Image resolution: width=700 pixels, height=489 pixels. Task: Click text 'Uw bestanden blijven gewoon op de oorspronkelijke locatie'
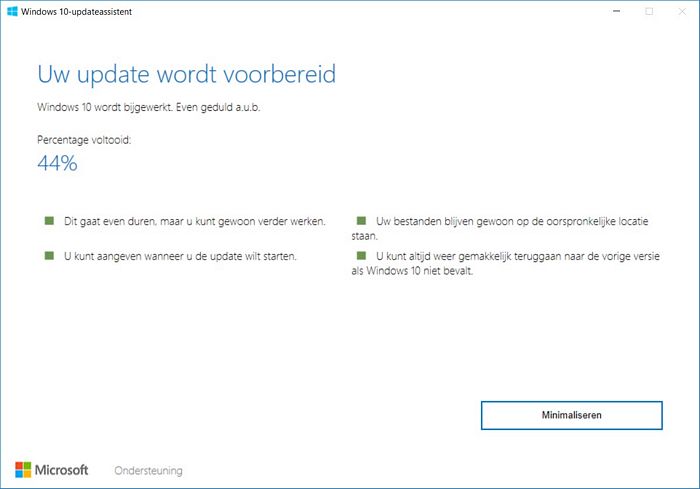512,221
